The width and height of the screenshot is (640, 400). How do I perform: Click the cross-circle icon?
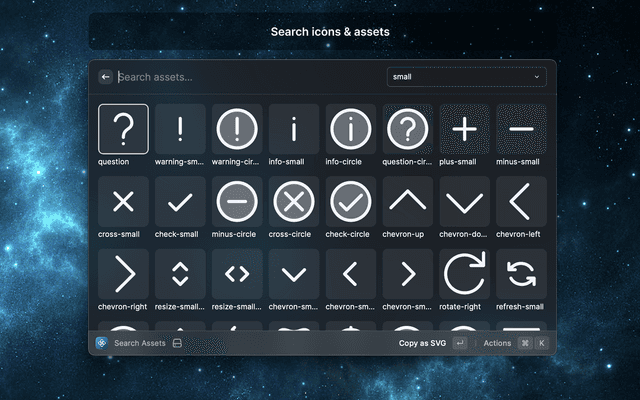294,201
